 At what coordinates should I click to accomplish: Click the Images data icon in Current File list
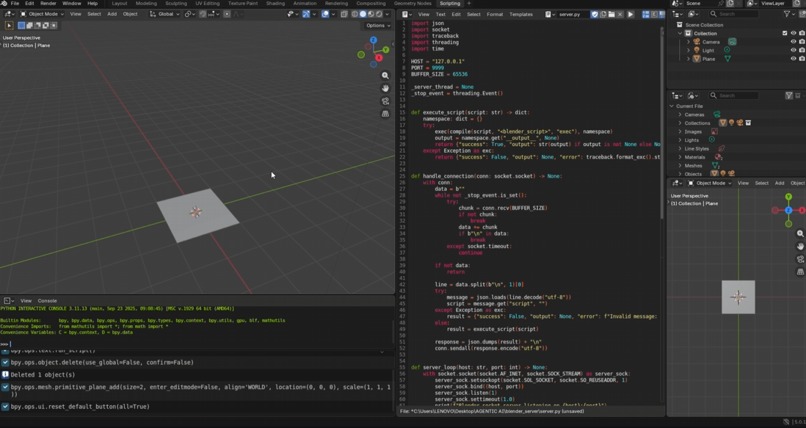714,132
